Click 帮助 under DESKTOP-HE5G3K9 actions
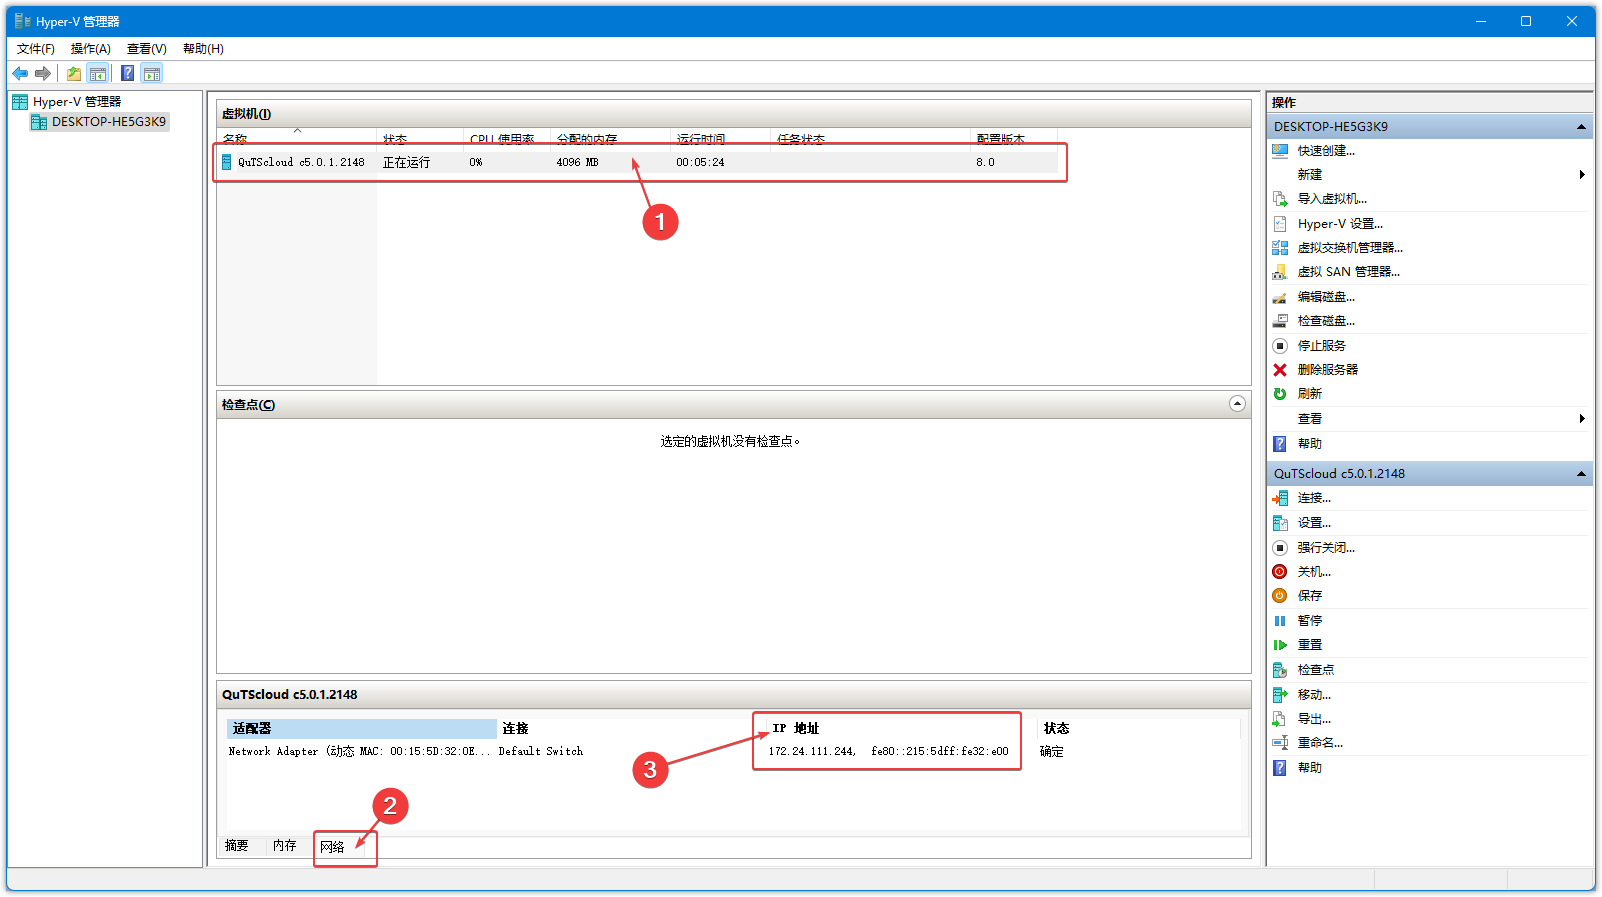The height and width of the screenshot is (897, 1602). pos(1309,444)
